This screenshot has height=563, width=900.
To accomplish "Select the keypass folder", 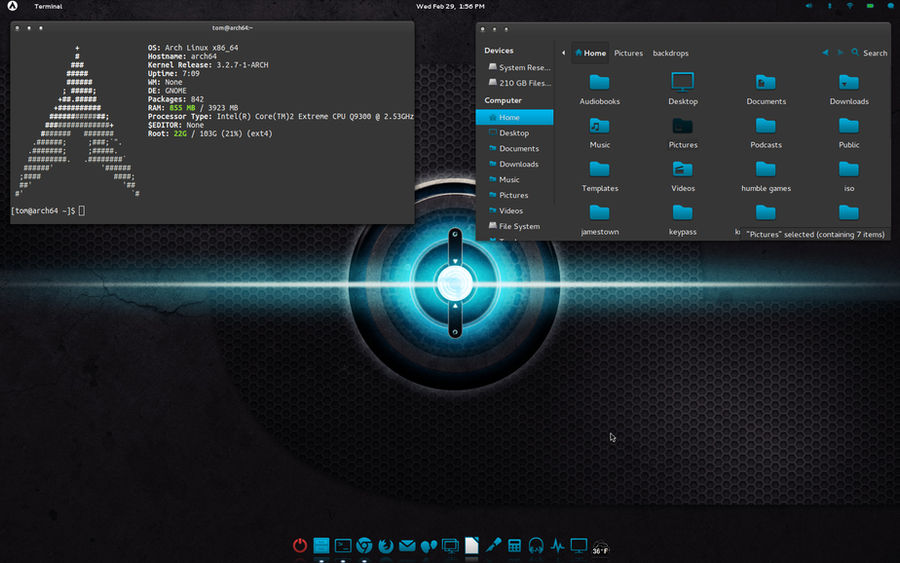I will [682, 219].
